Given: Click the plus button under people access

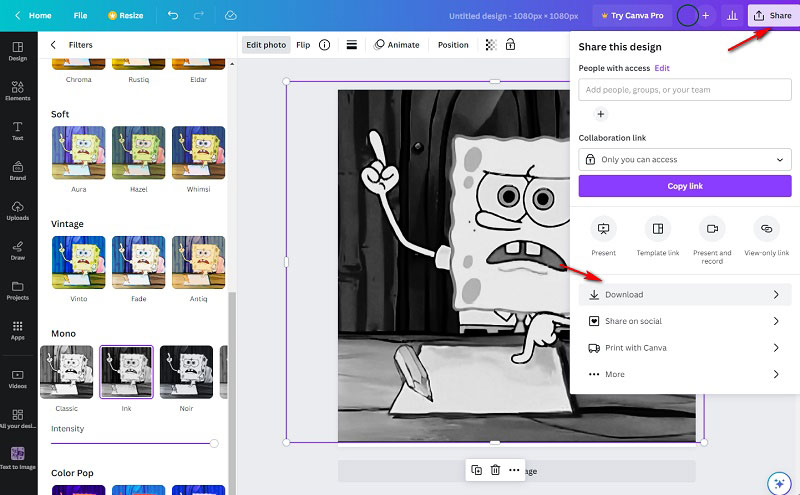Looking at the screenshot, I should click(x=601, y=114).
